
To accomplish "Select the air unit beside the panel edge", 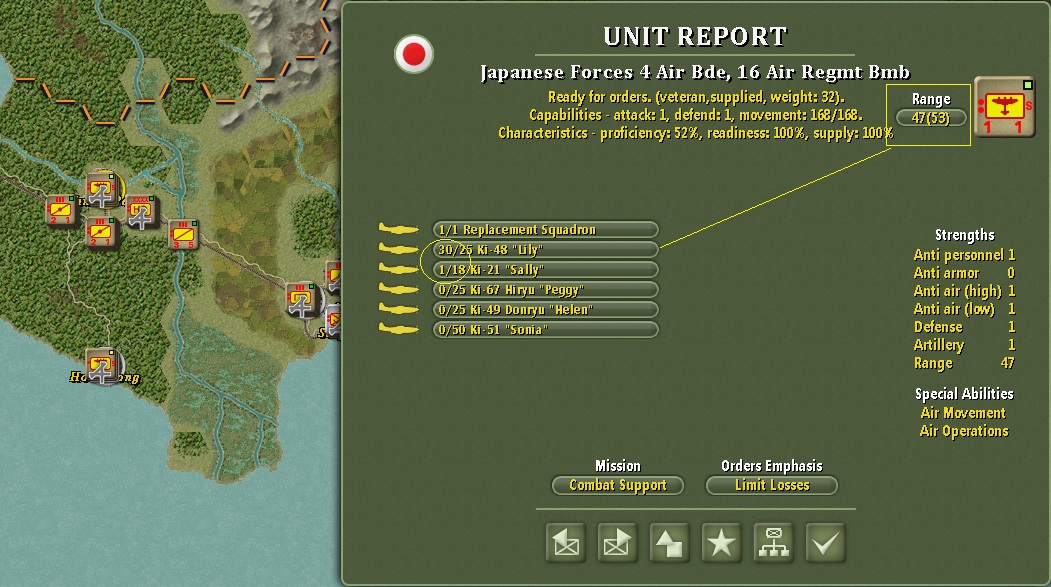I will [x=302, y=299].
